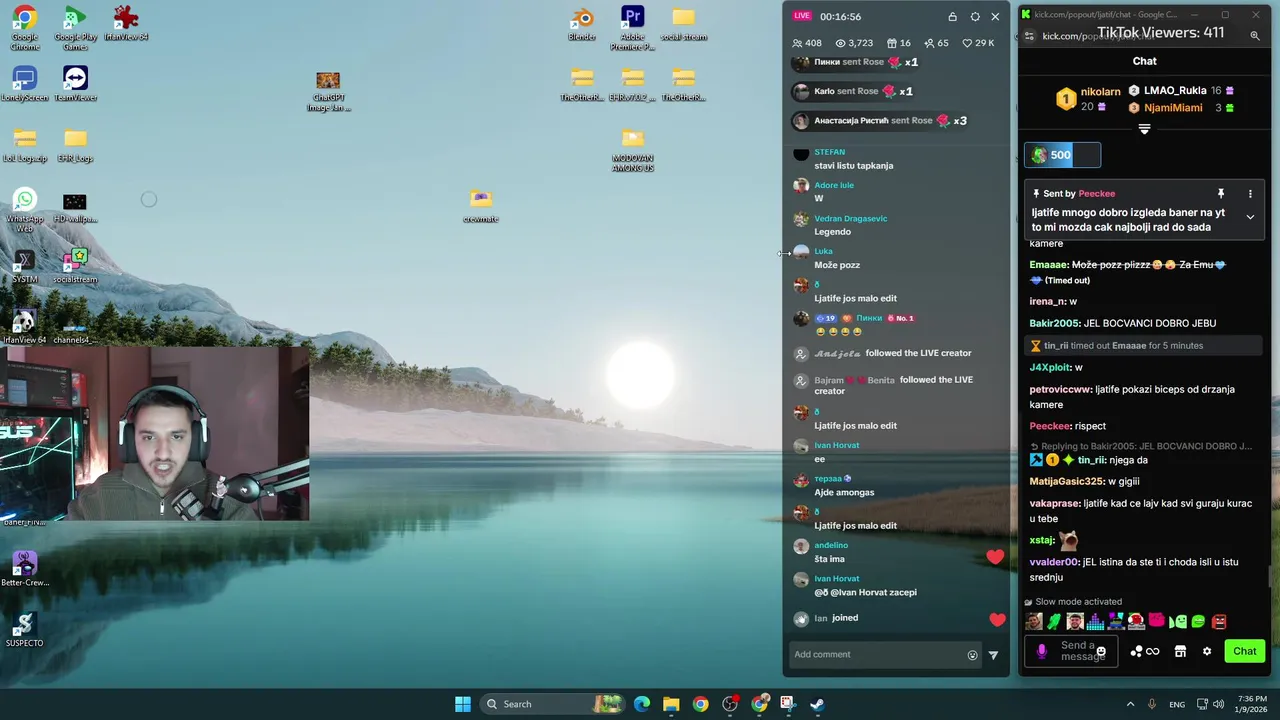This screenshot has width=1280, height=720.
Task: Select the Blender desktop shortcut
Action: click(x=582, y=24)
